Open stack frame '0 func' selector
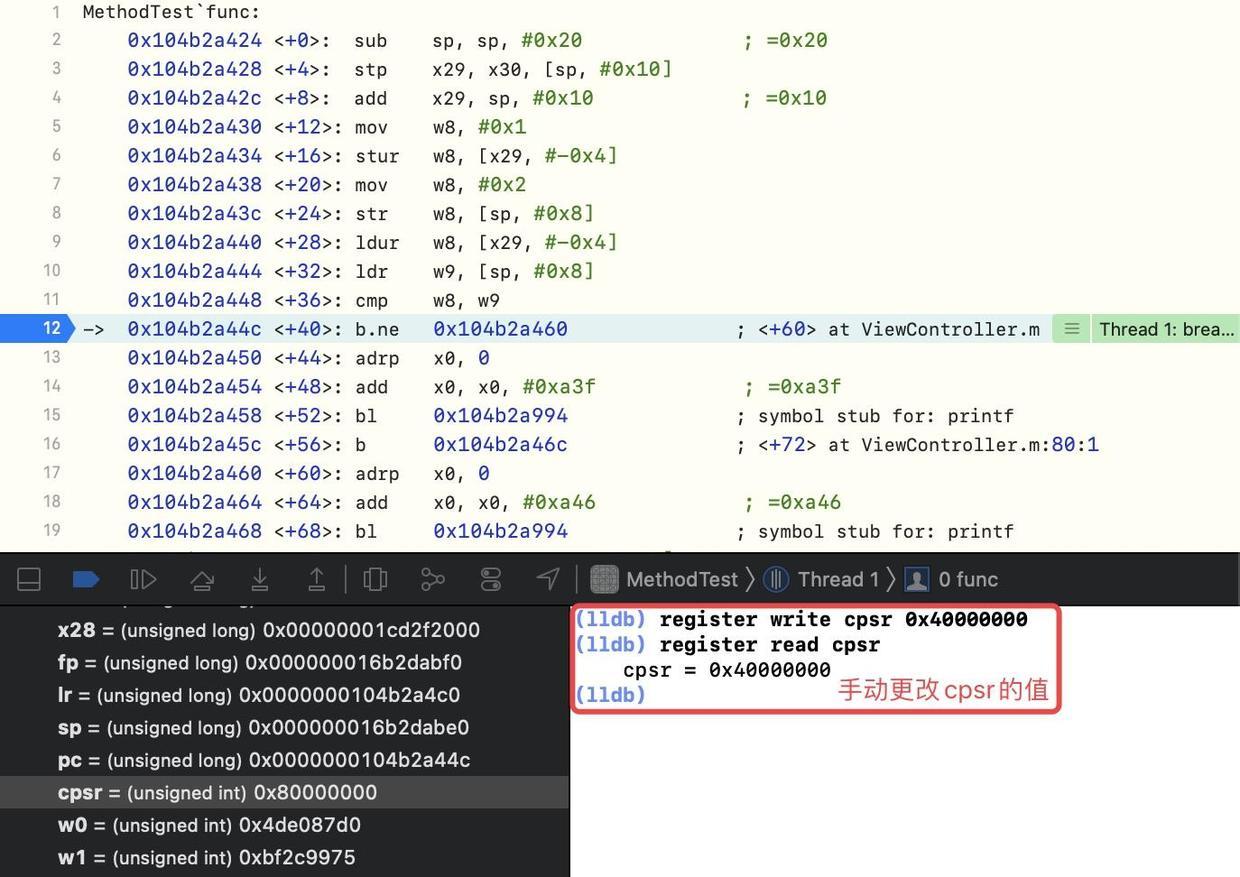Screen dimensions: 1240x877 pyautogui.click(x=951, y=579)
